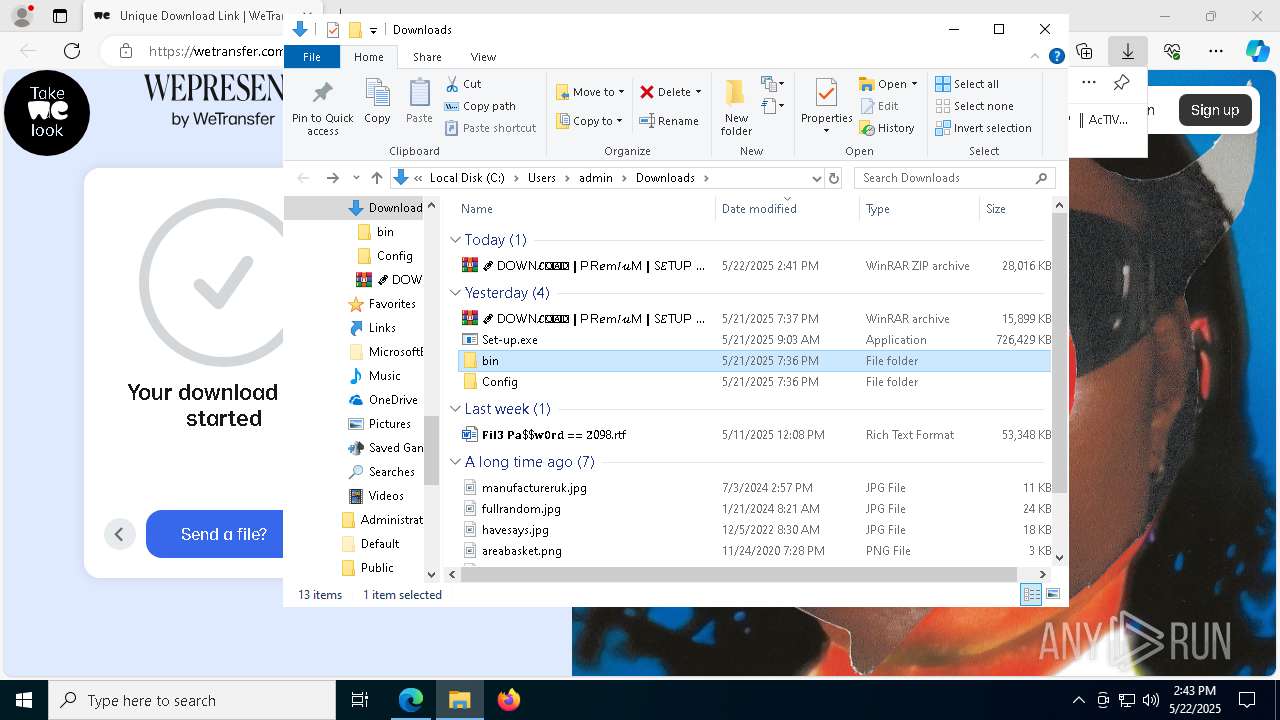Click the horizontal file list scrollbar
The height and width of the screenshot is (720, 1280).
point(739,574)
